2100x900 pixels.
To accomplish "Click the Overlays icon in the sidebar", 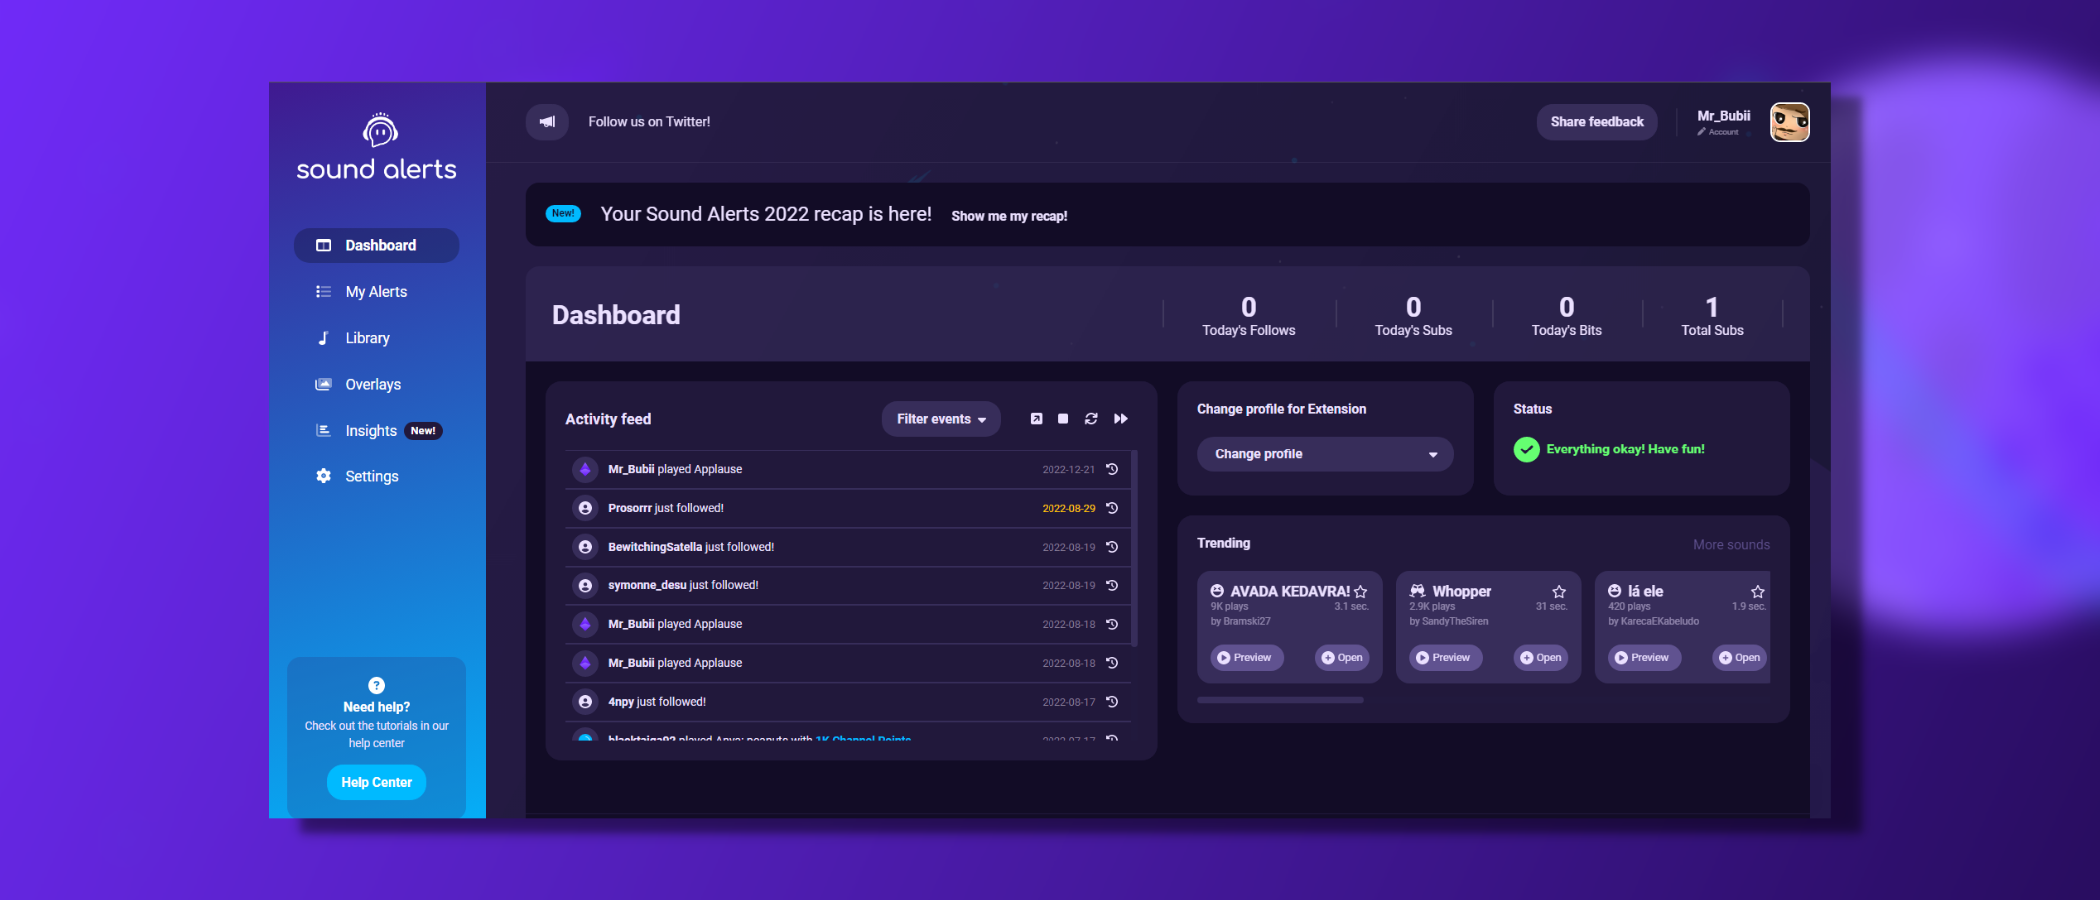I will pyautogui.click(x=323, y=384).
